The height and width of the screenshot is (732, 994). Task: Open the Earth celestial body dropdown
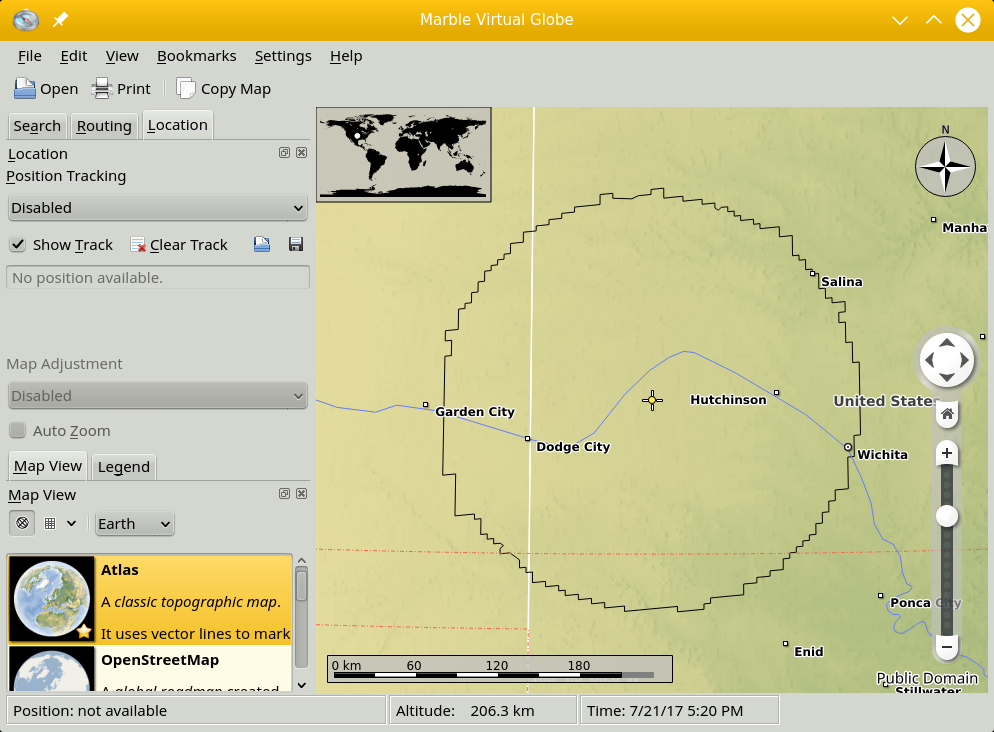click(134, 524)
